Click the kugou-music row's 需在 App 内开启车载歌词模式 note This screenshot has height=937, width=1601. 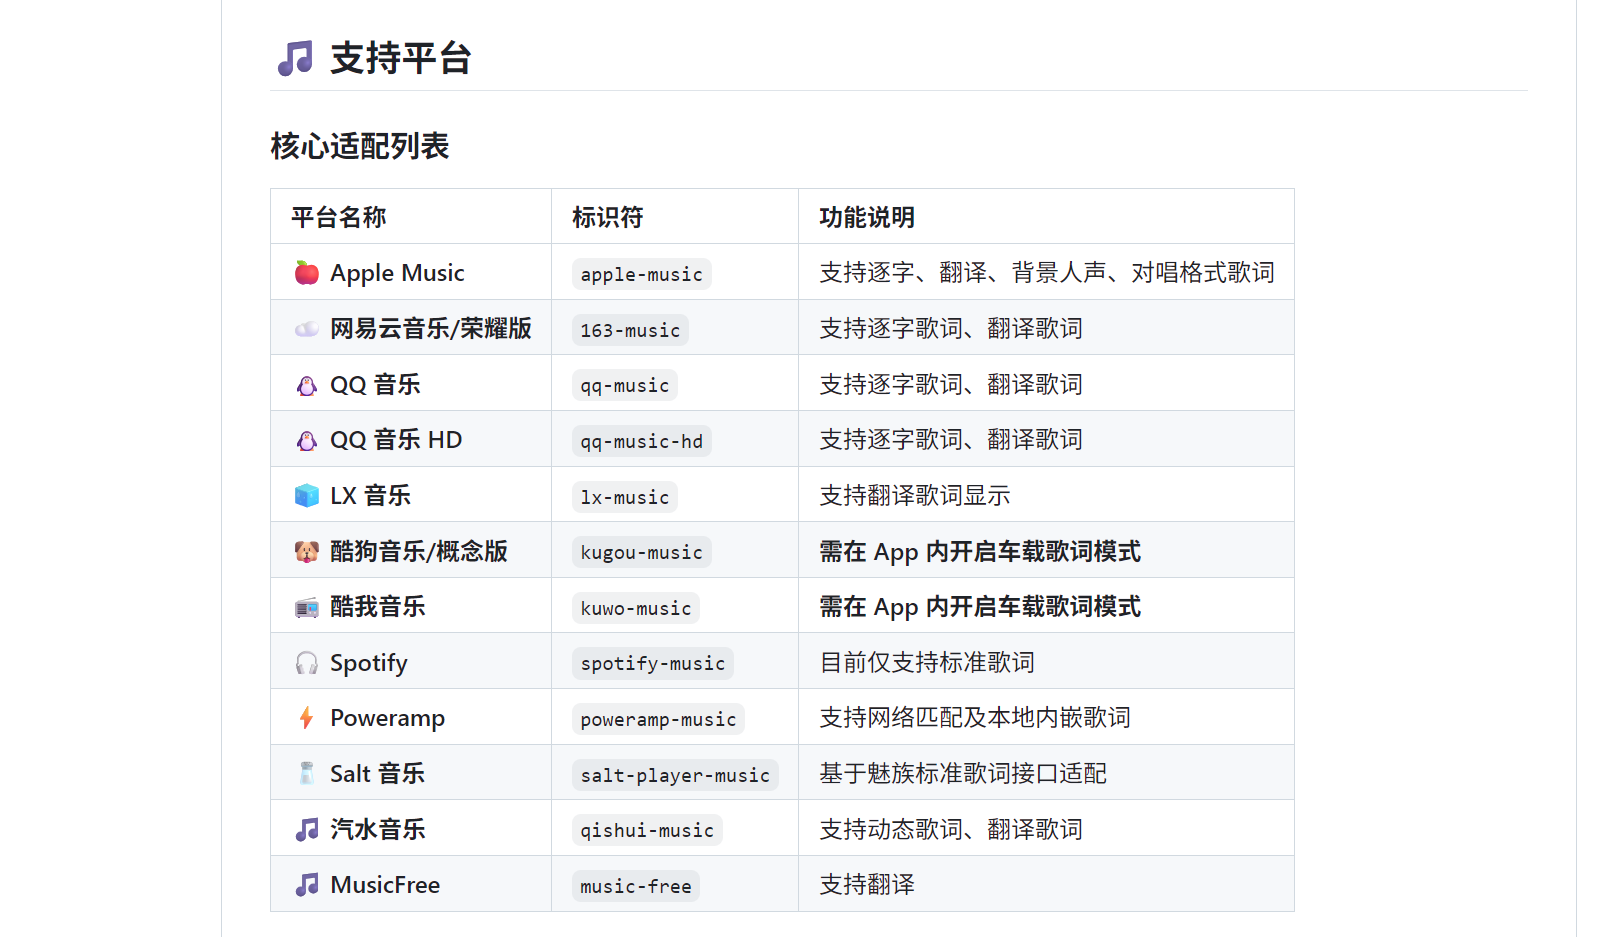pos(980,552)
